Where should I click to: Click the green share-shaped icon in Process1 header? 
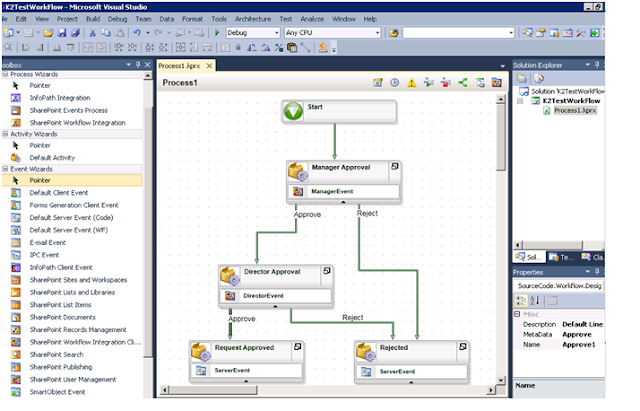coord(462,83)
